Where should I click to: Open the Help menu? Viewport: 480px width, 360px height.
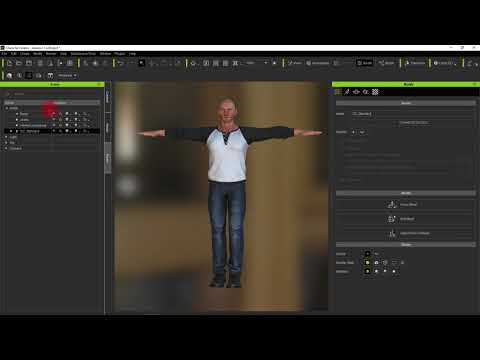click(132, 54)
